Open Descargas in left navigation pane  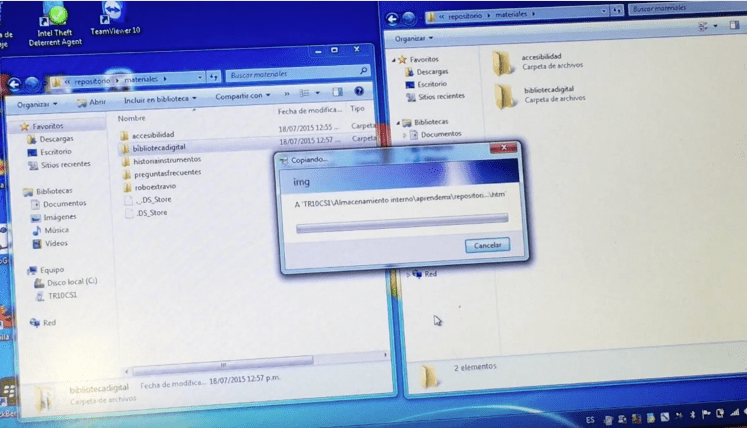point(50,139)
